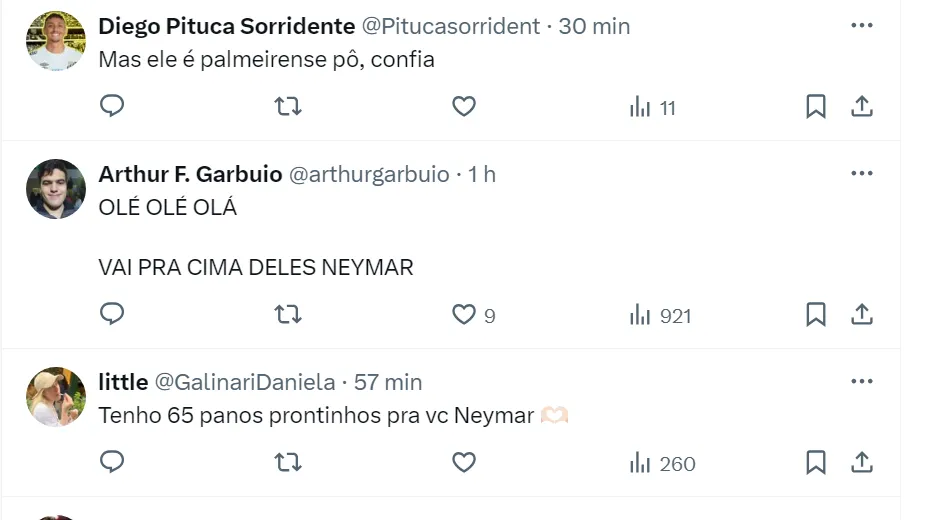Open more options on little's tweet

[862, 382]
